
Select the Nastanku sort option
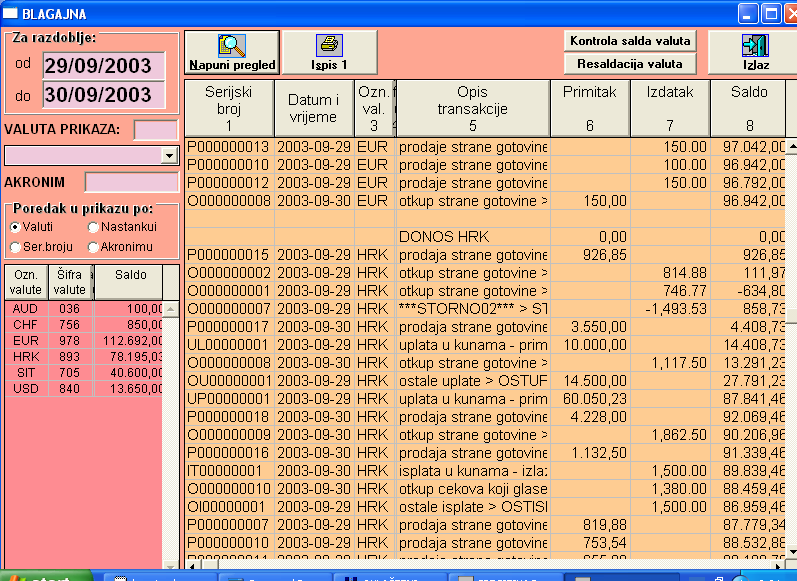(93, 227)
